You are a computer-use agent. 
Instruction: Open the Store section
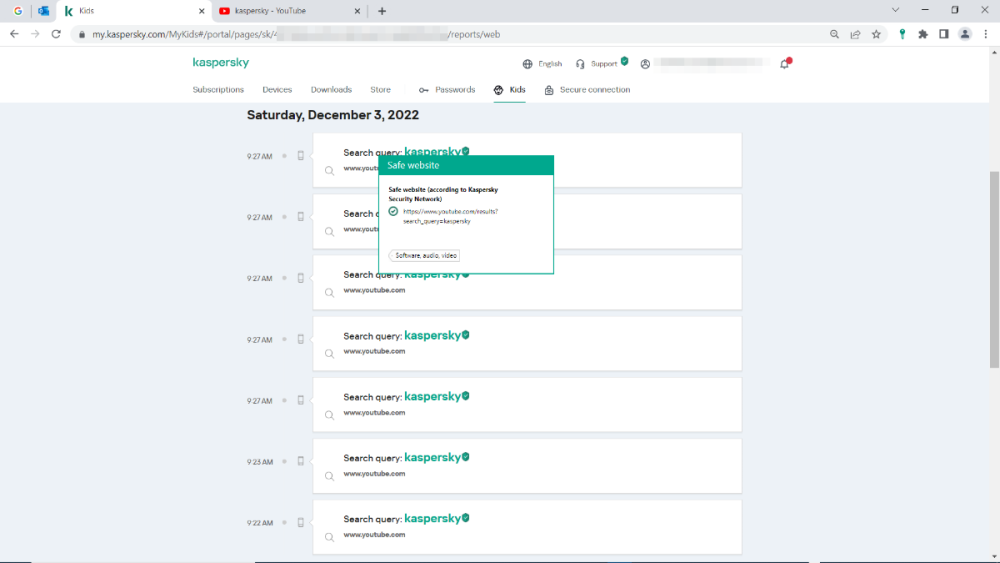(x=380, y=90)
